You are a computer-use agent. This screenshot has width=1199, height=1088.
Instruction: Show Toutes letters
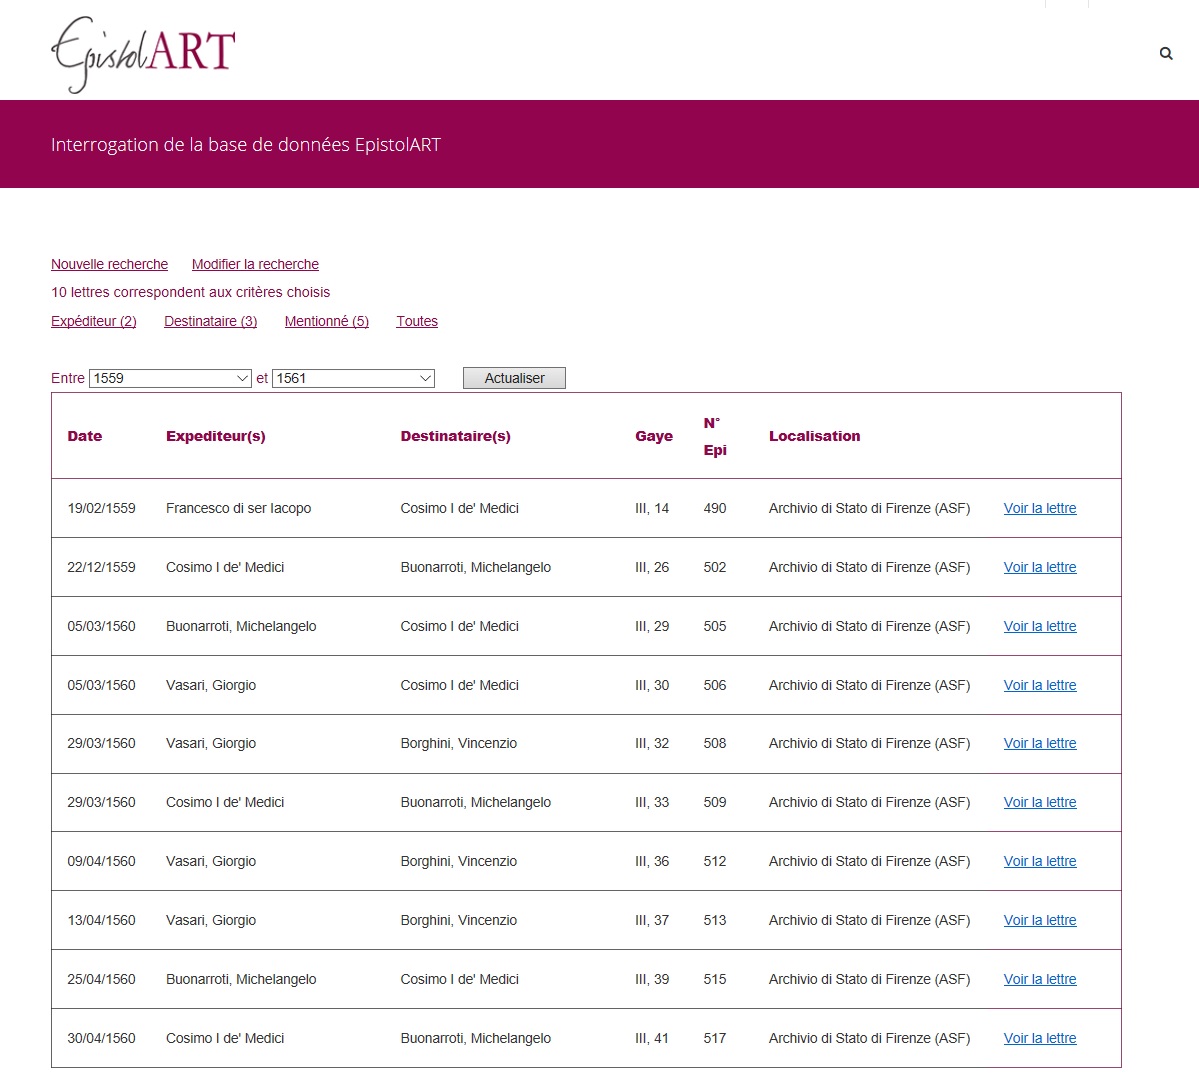417,322
